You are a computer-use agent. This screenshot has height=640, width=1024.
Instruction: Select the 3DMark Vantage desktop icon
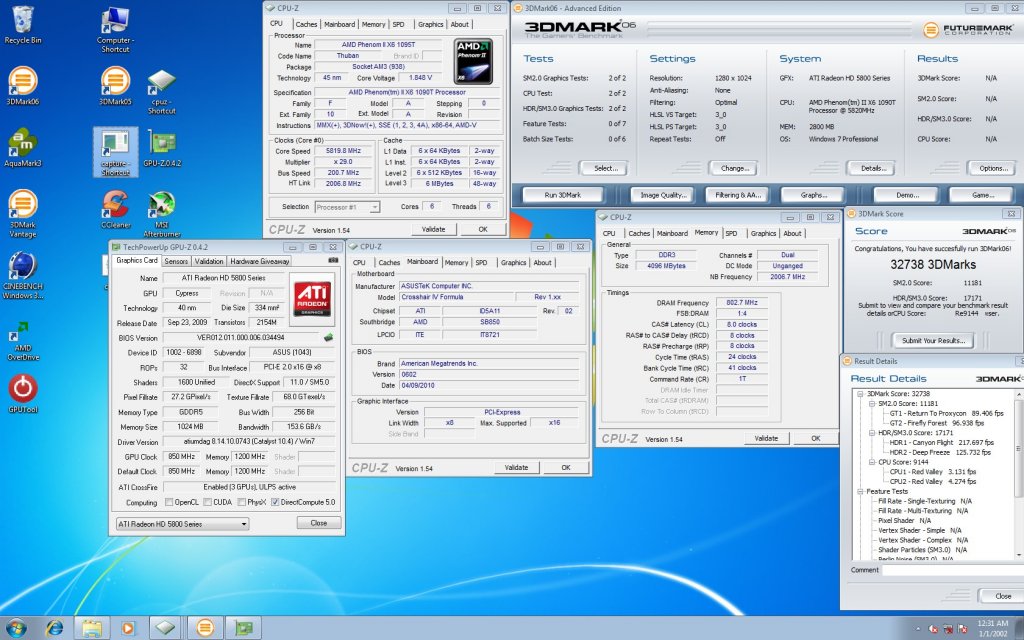click(x=23, y=214)
